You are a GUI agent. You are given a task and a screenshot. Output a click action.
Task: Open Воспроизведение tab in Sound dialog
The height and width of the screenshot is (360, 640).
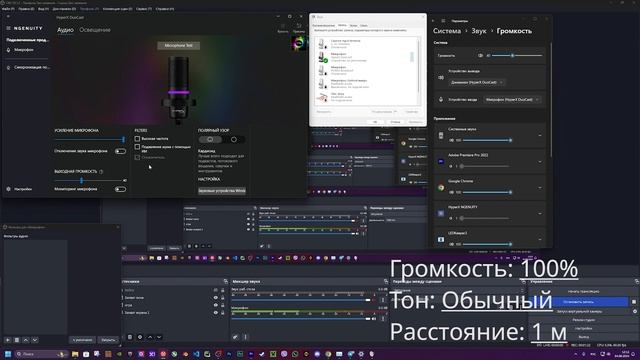coord(323,25)
